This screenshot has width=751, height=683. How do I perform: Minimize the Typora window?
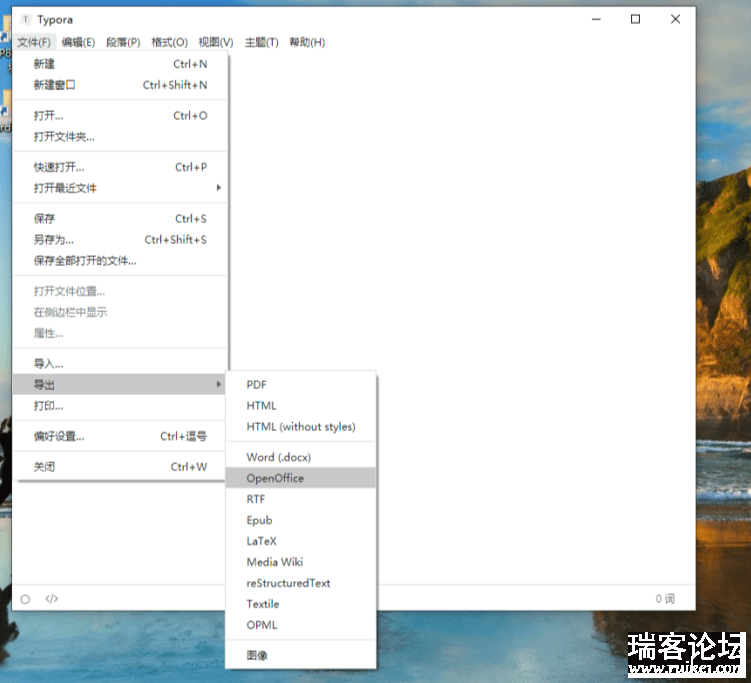[596, 19]
